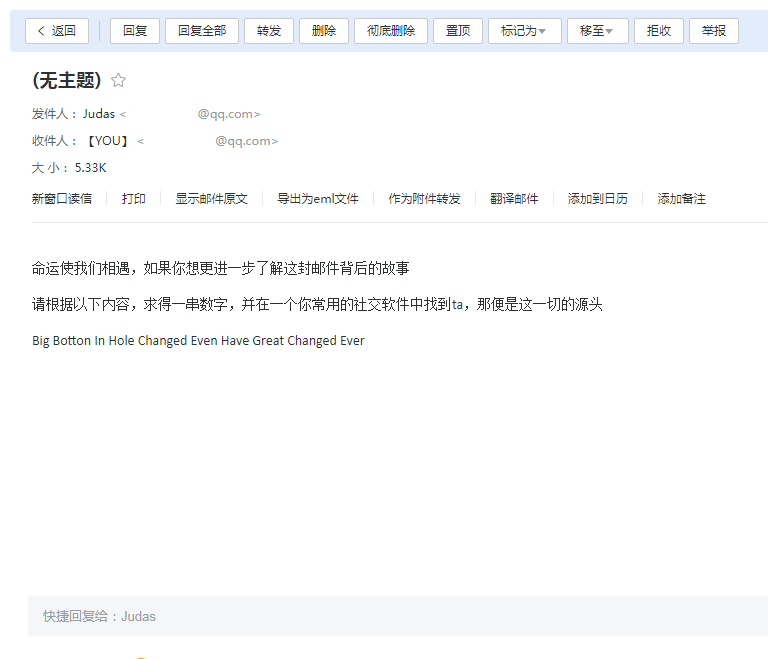Add the email to calendar 添加到日历
The width and height of the screenshot is (768, 659).
598,199
